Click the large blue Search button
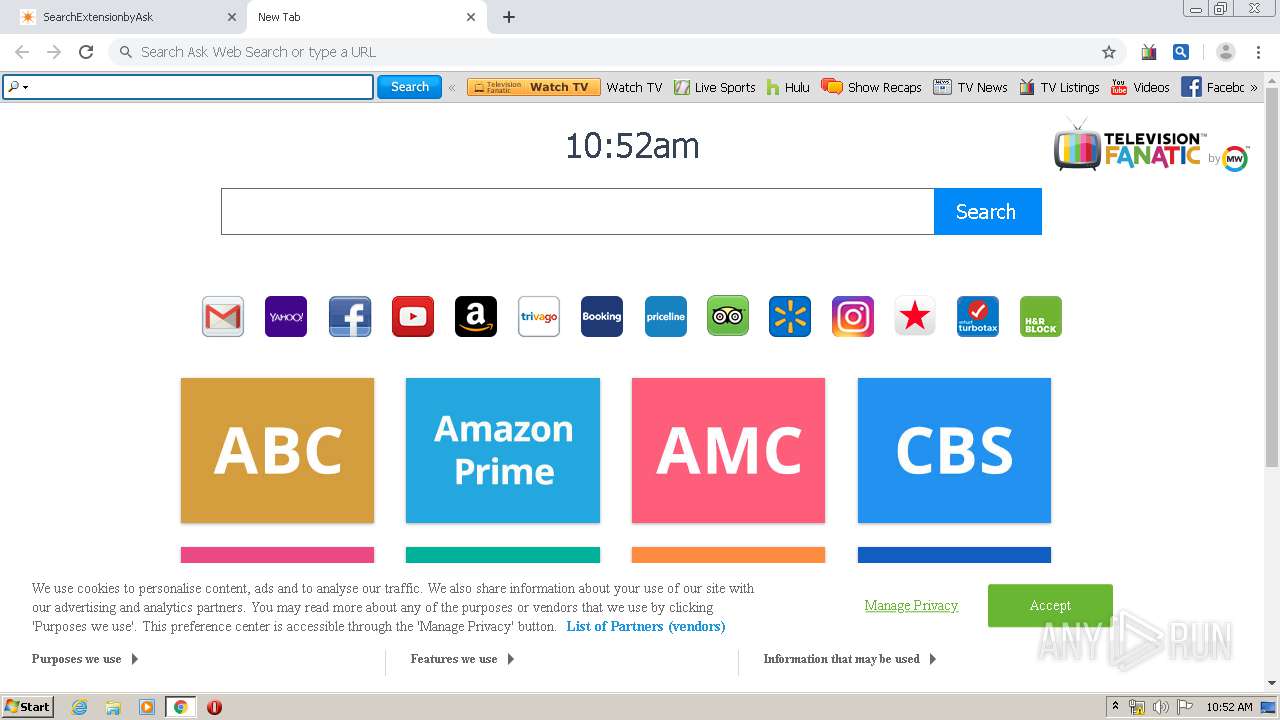The image size is (1280, 720). [x=988, y=211]
